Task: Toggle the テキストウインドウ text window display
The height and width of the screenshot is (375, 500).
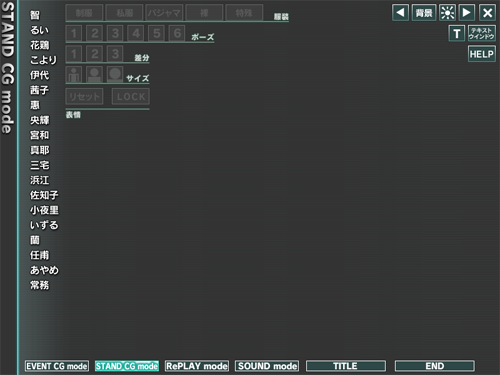Action: click(482, 34)
